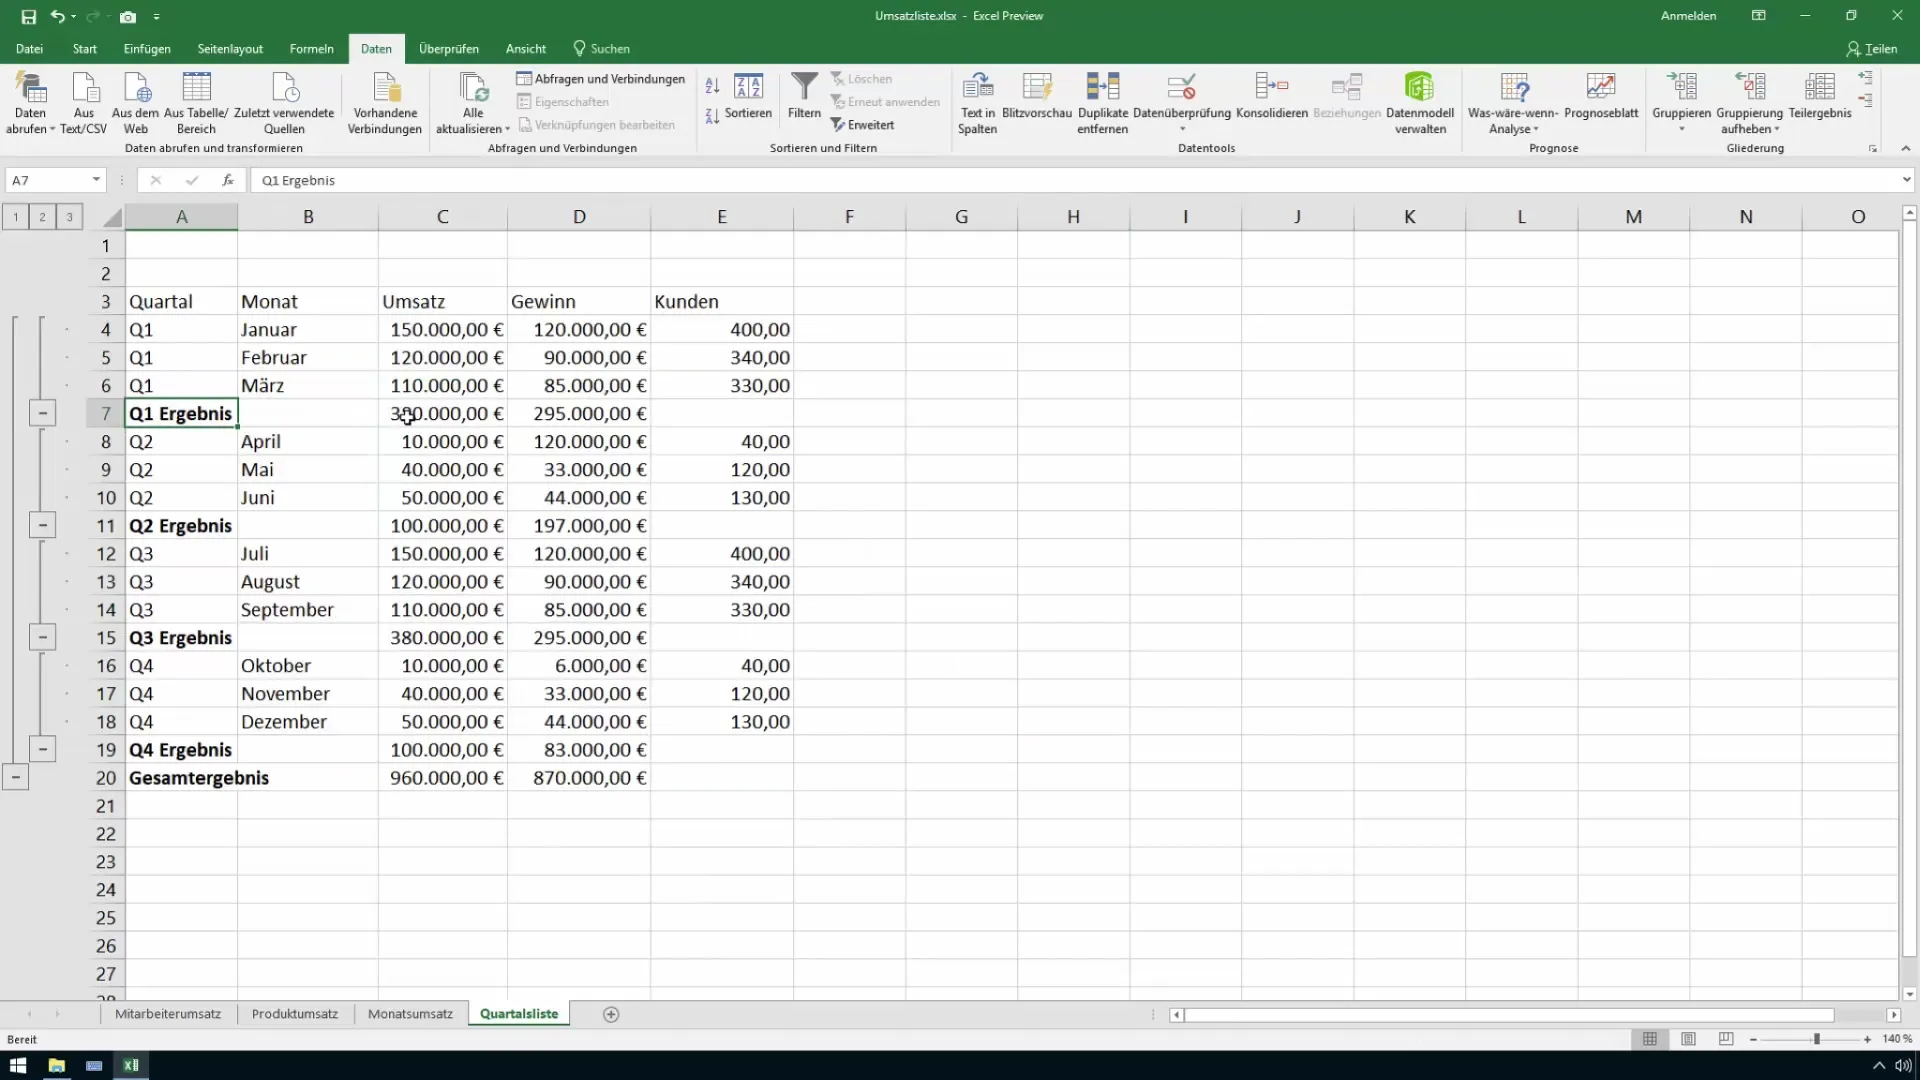
Task: Open Windows Start menu
Action: pyautogui.click(x=18, y=1065)
